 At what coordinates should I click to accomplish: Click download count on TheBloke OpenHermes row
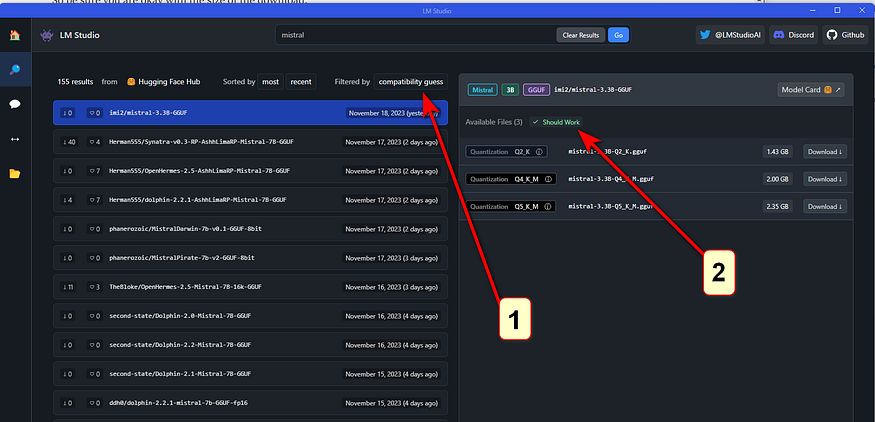pyautogui.click(x=70, y=287)
